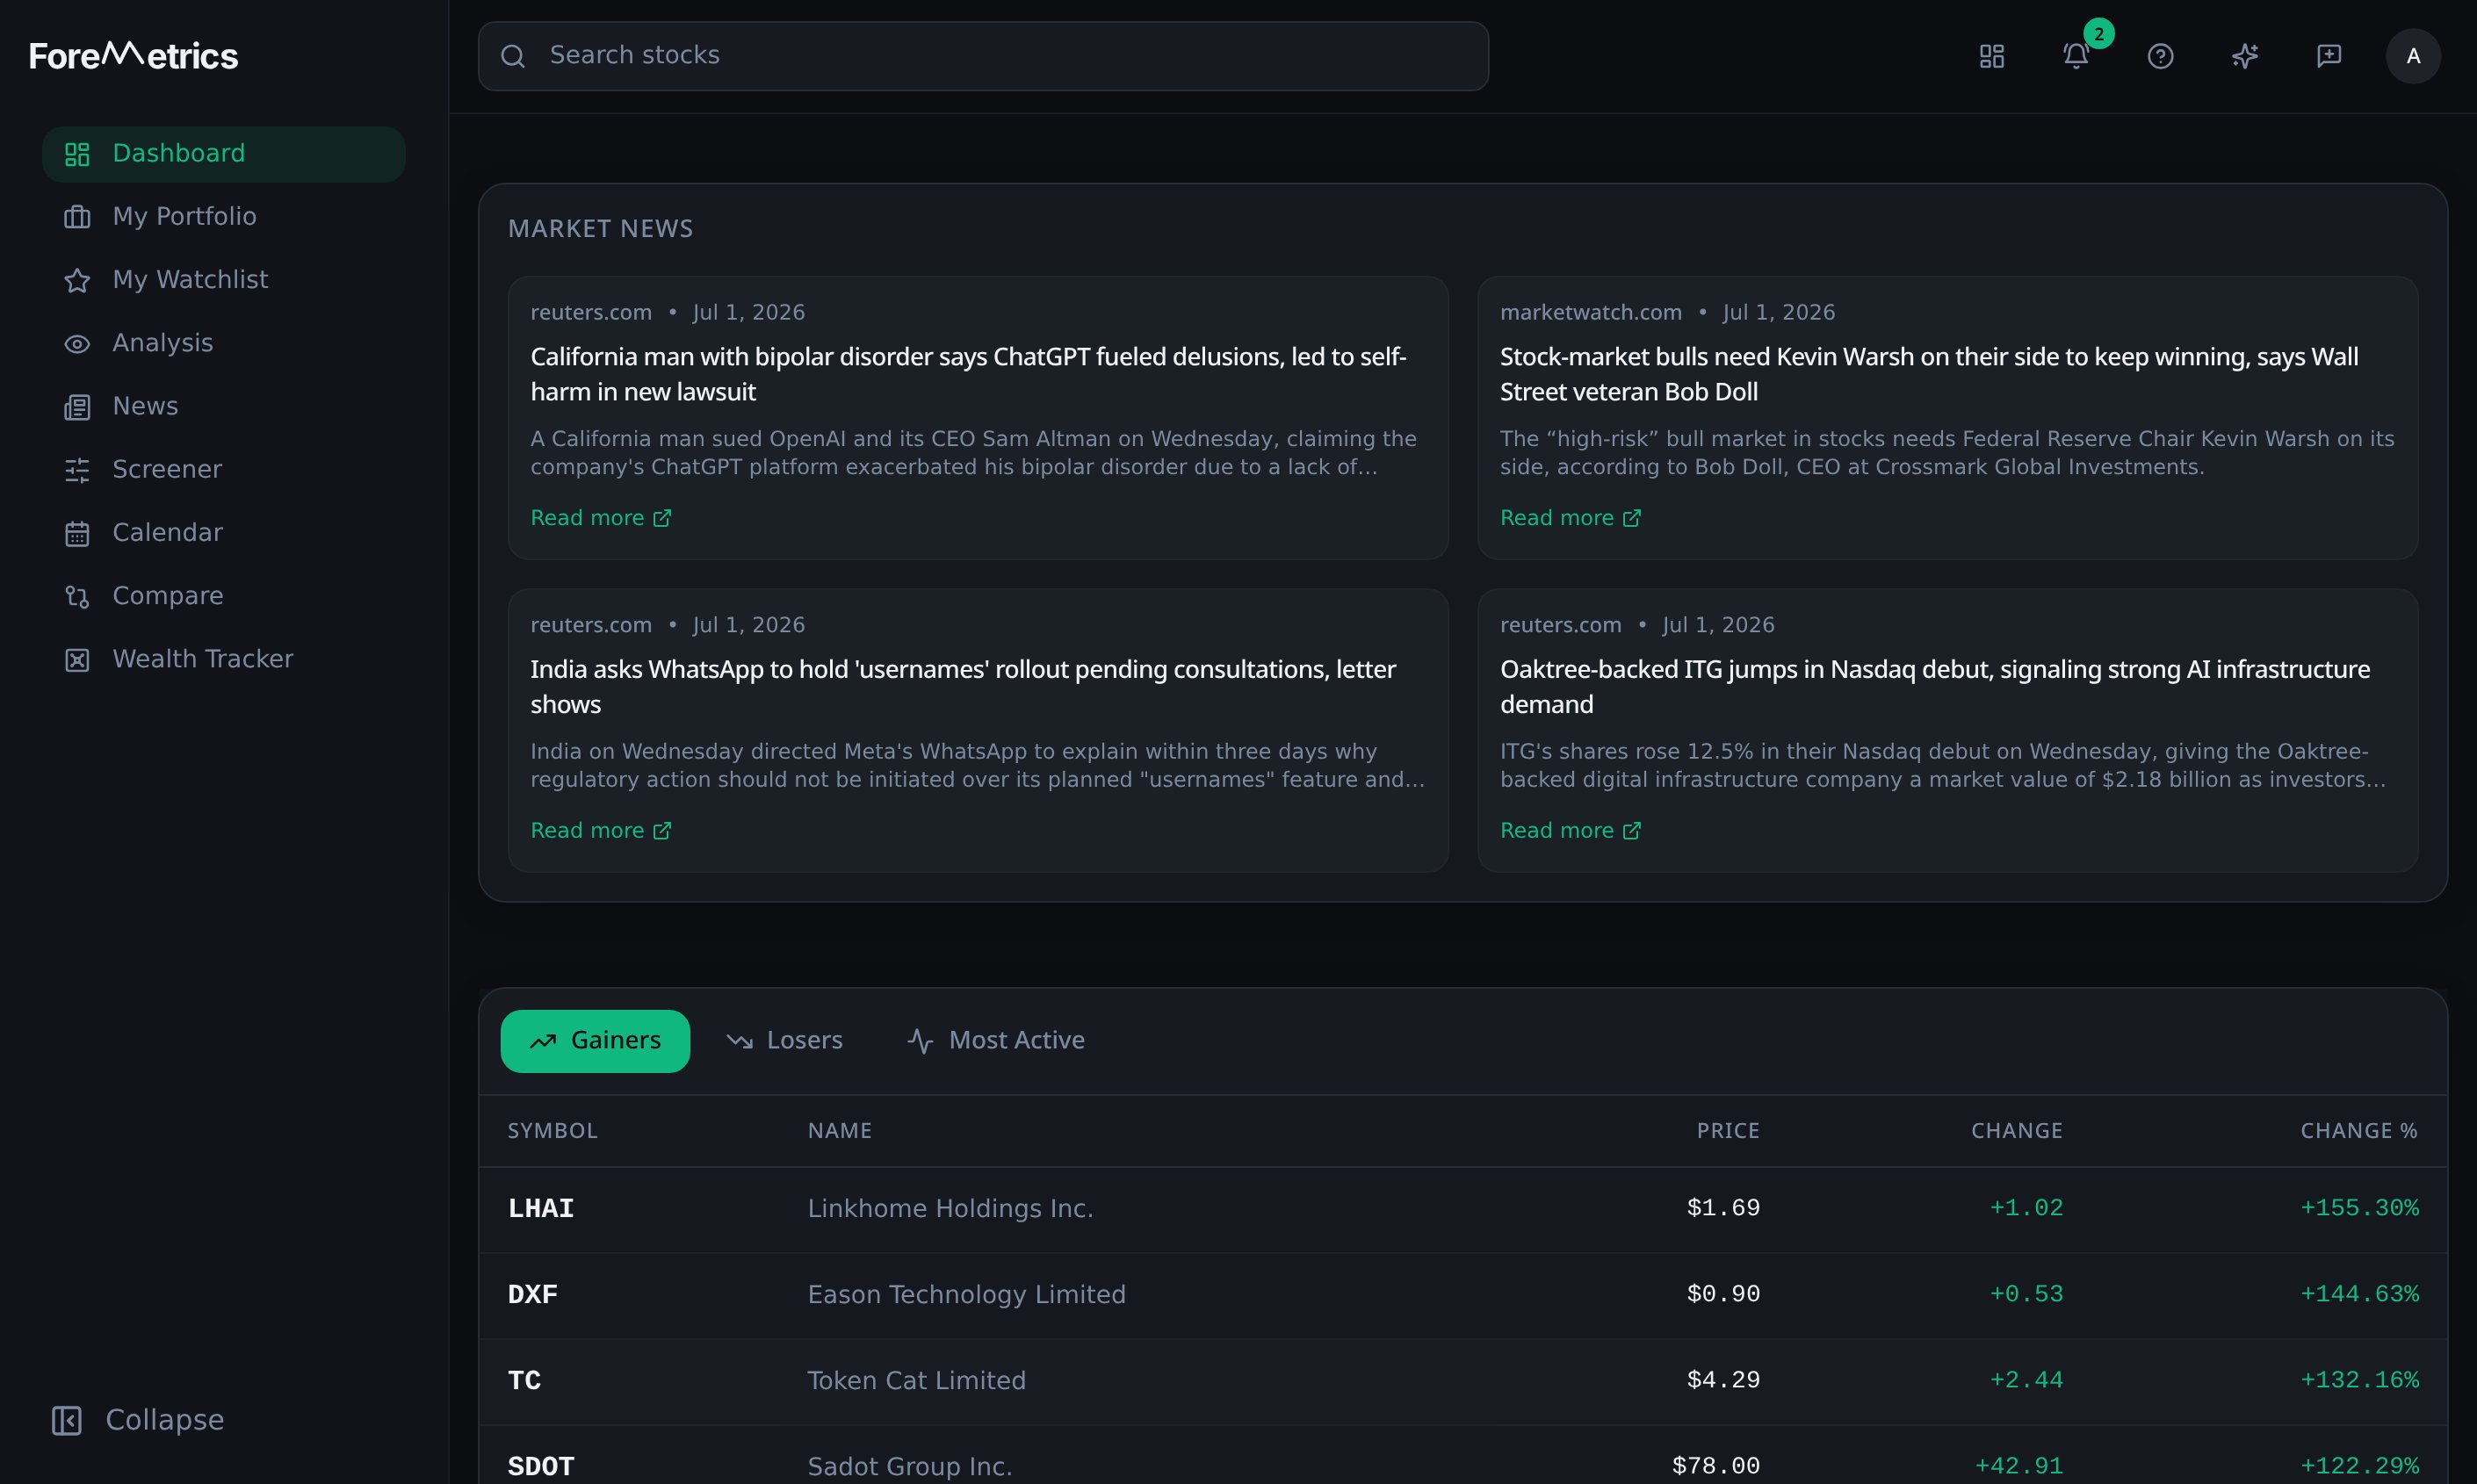
Task: Open the Stock-market bulls Kevin Warsh headline
Action: click(x=1929, y=374)
